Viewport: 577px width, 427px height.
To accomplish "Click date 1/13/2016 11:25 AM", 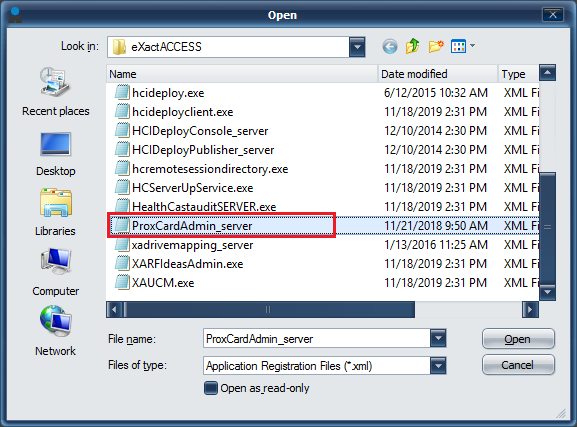I will tap(436, 244).
